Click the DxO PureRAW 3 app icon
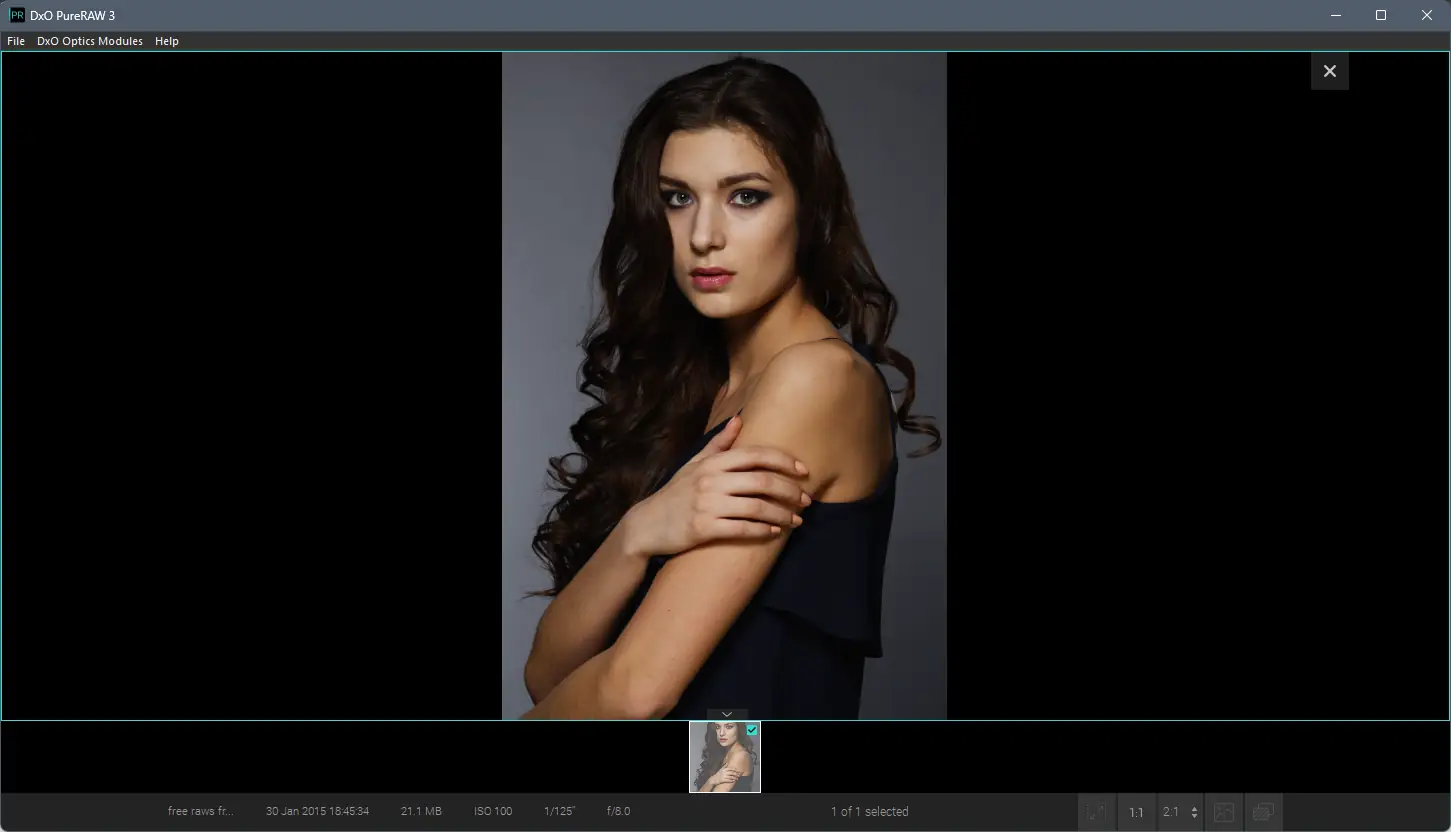1451x832 pixels. 17,15
